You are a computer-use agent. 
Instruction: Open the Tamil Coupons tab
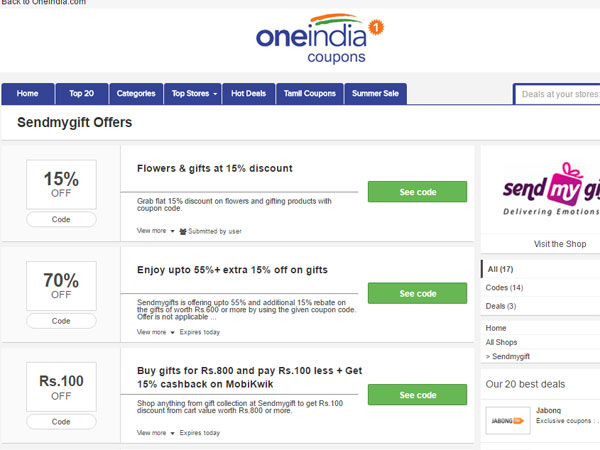pos(306,94)
